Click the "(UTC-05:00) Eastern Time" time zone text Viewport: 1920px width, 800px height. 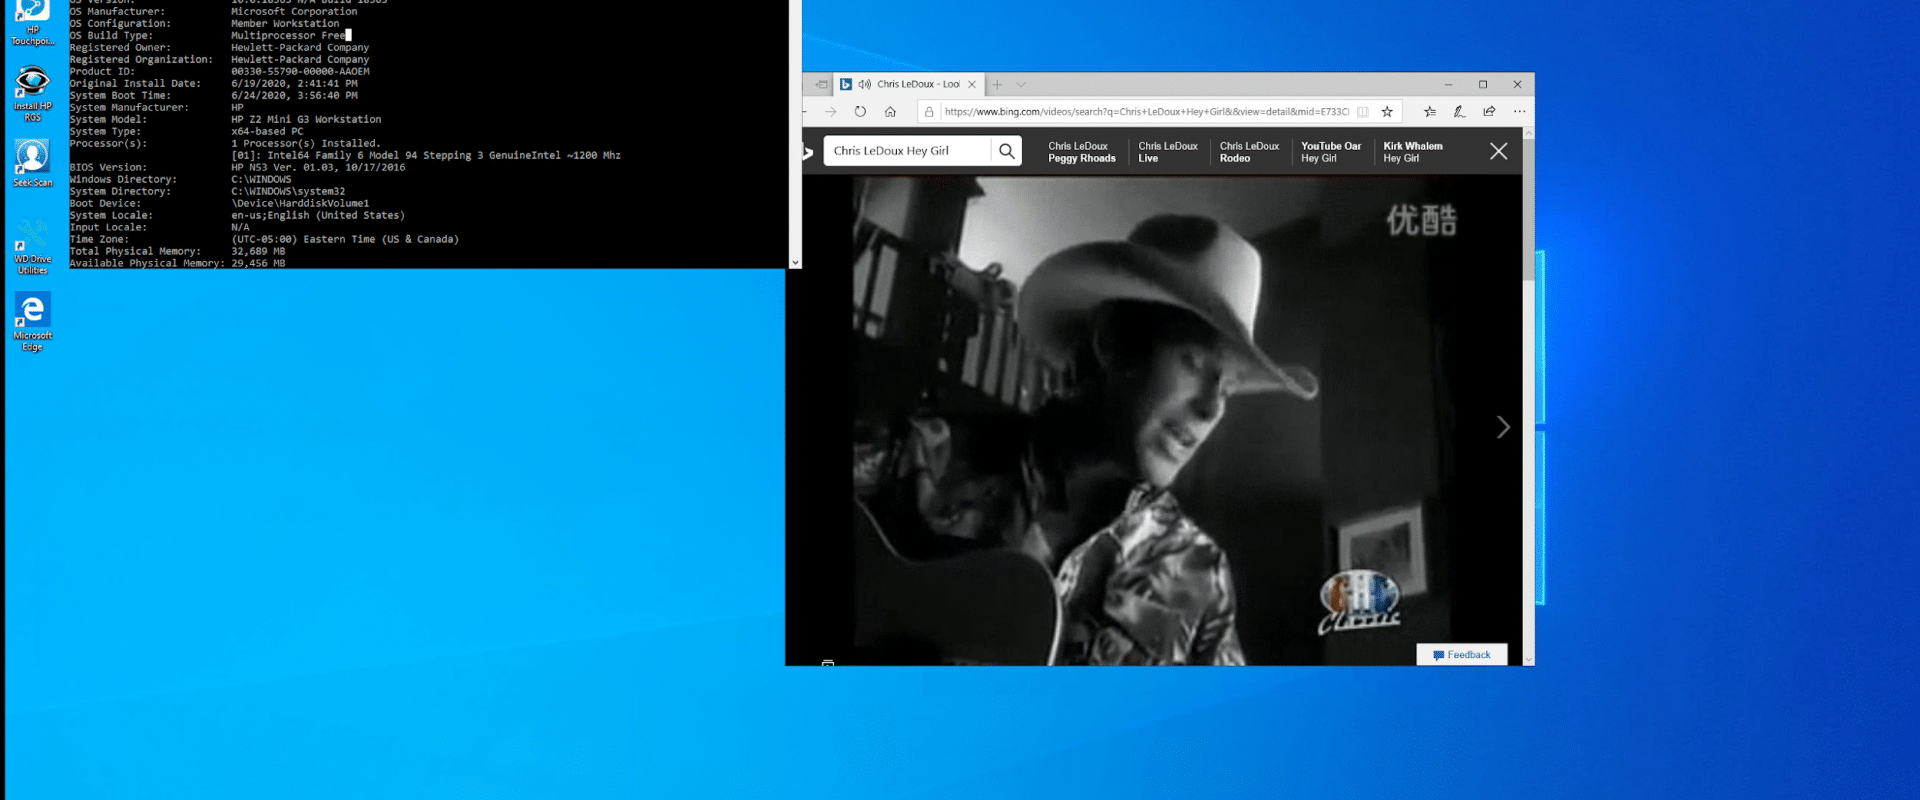303,240
